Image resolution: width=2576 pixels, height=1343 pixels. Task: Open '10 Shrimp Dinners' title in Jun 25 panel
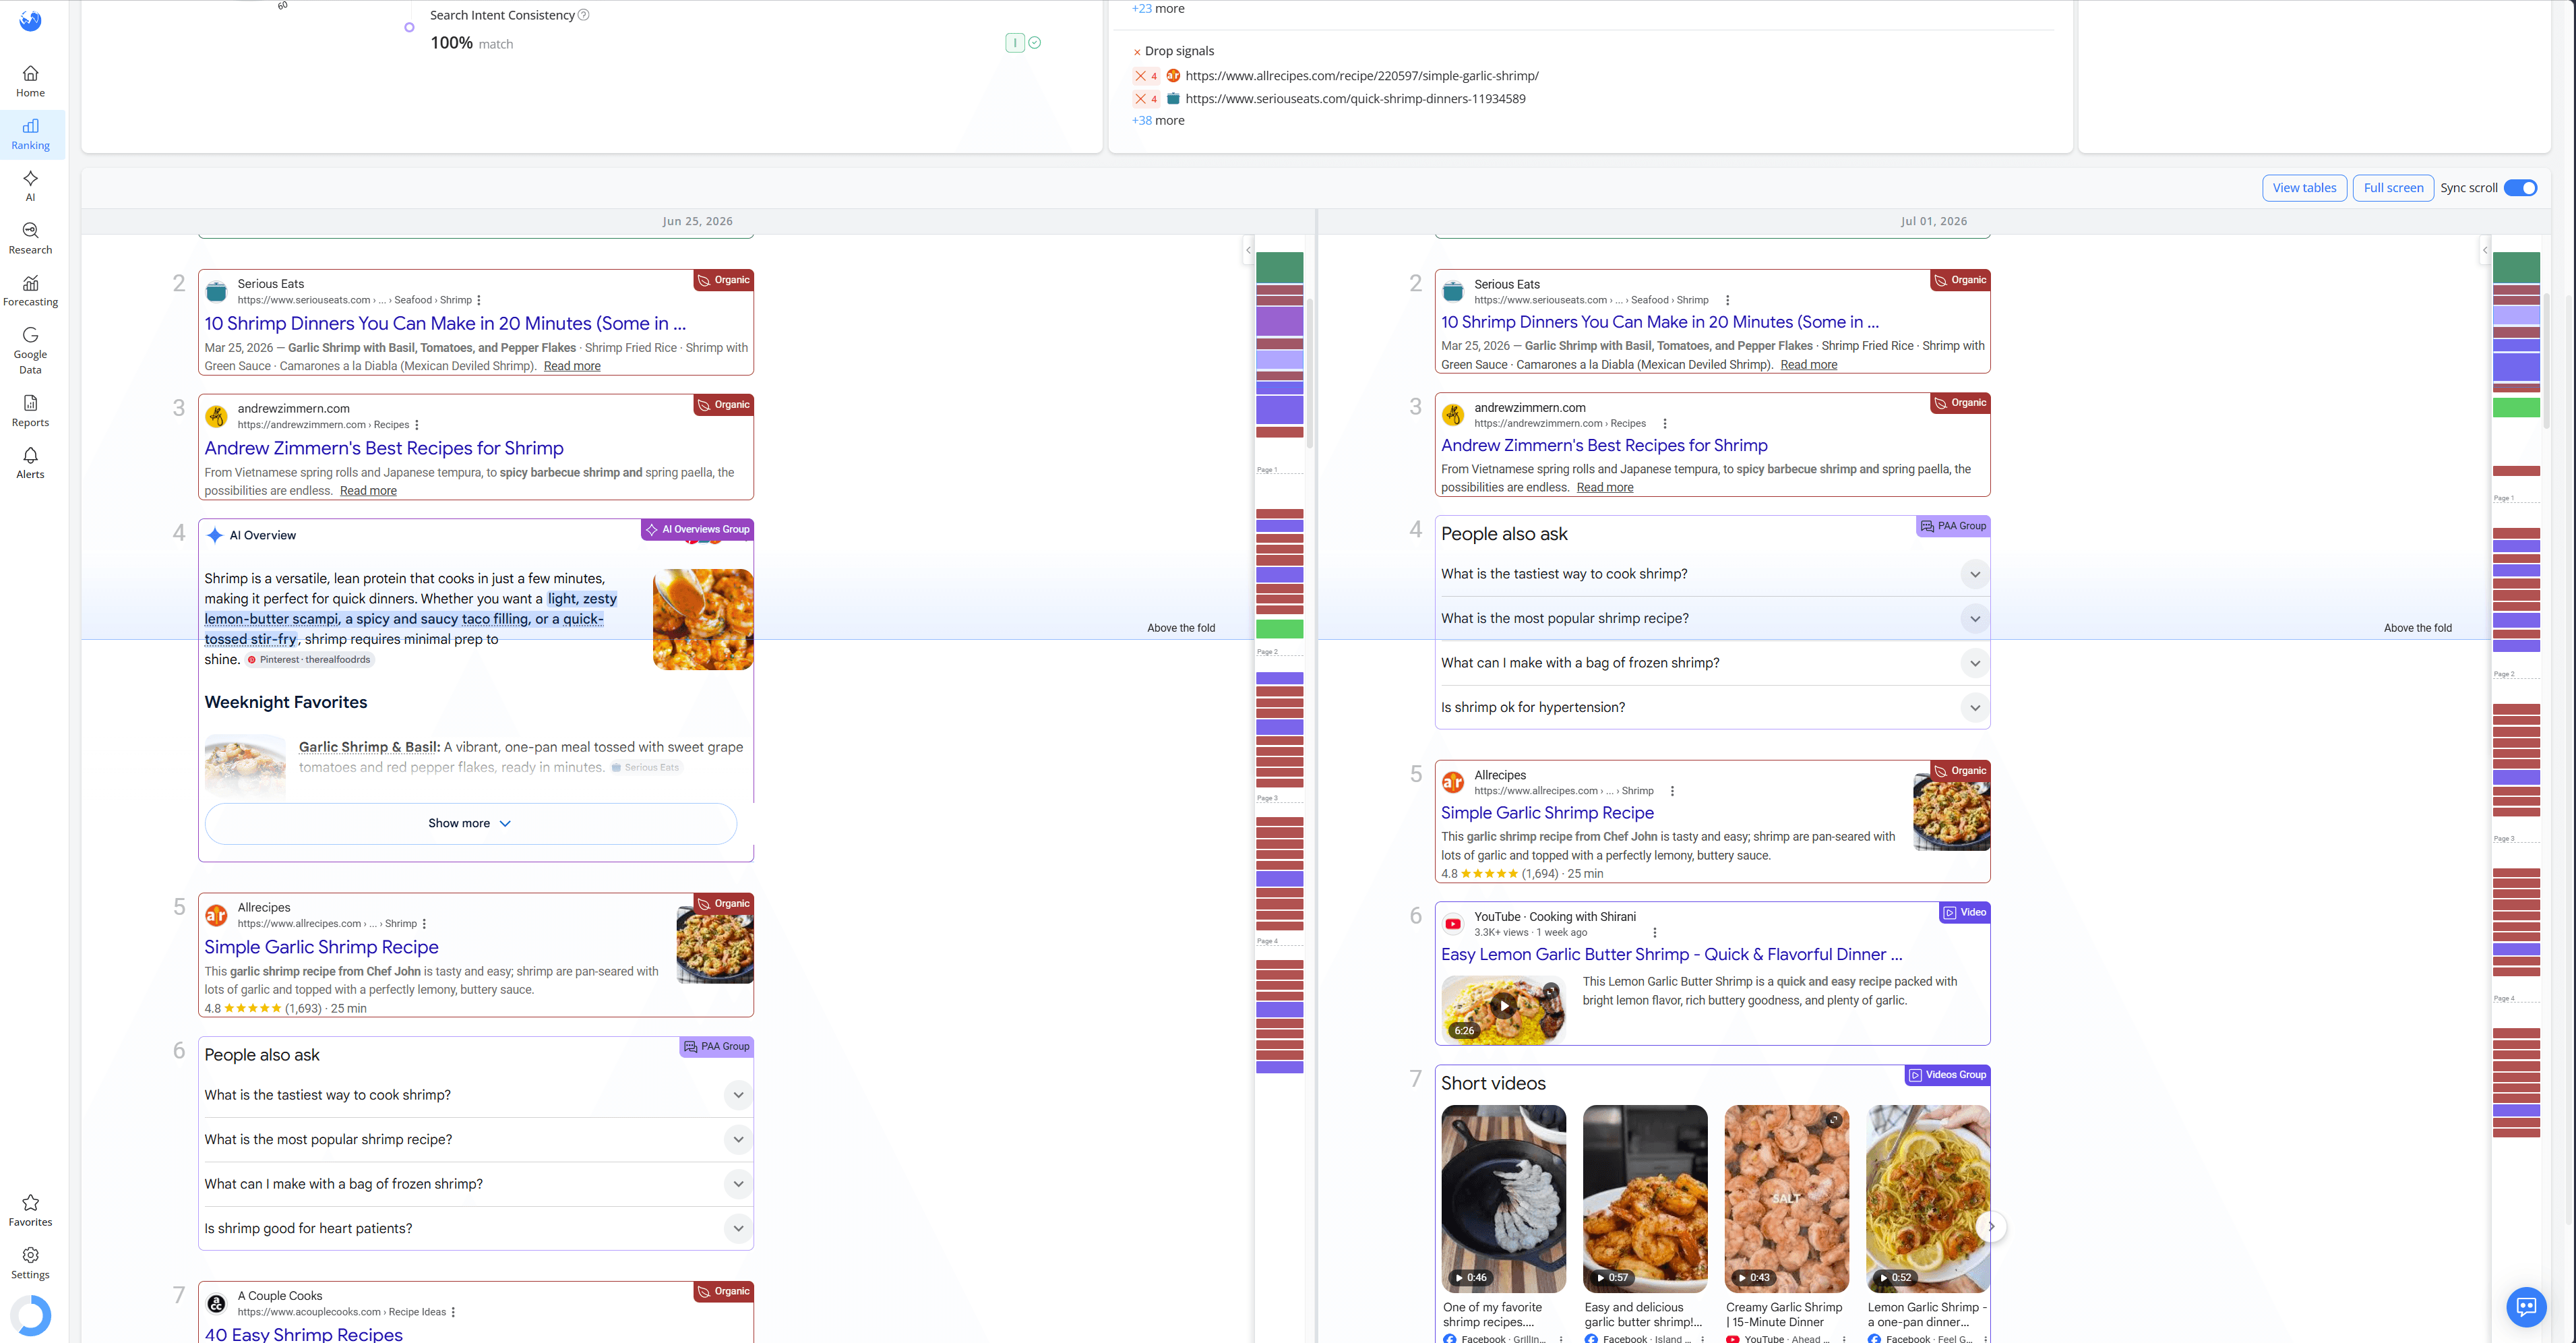point(445,324)
